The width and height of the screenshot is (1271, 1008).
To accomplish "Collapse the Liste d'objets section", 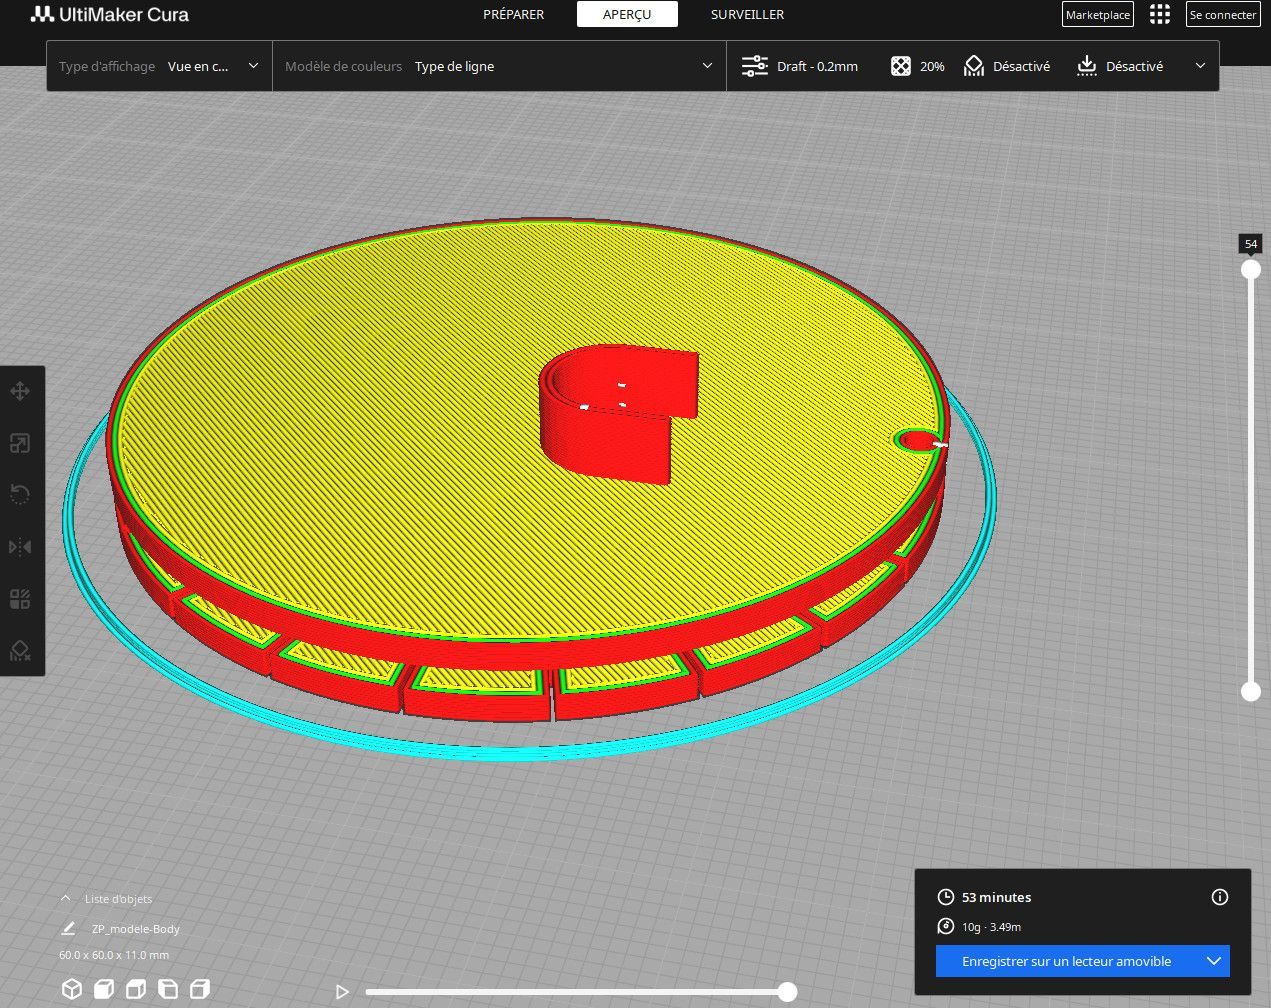I will click(x=66, y=899).
